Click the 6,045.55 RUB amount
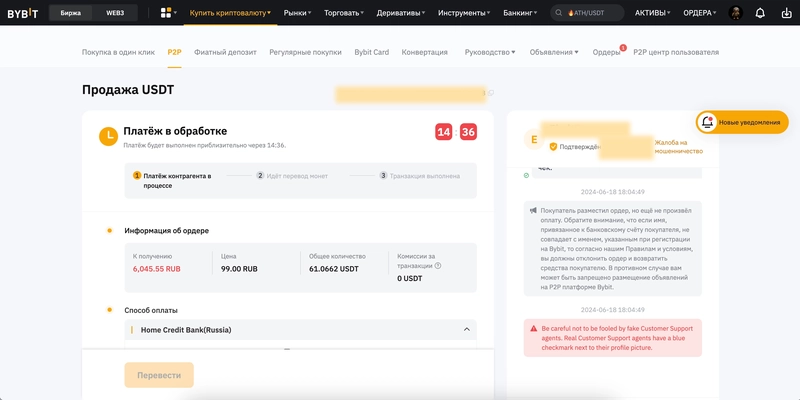The height and width of the screenshot is (400, 800). pyautogui.click(x=157, y=269)
